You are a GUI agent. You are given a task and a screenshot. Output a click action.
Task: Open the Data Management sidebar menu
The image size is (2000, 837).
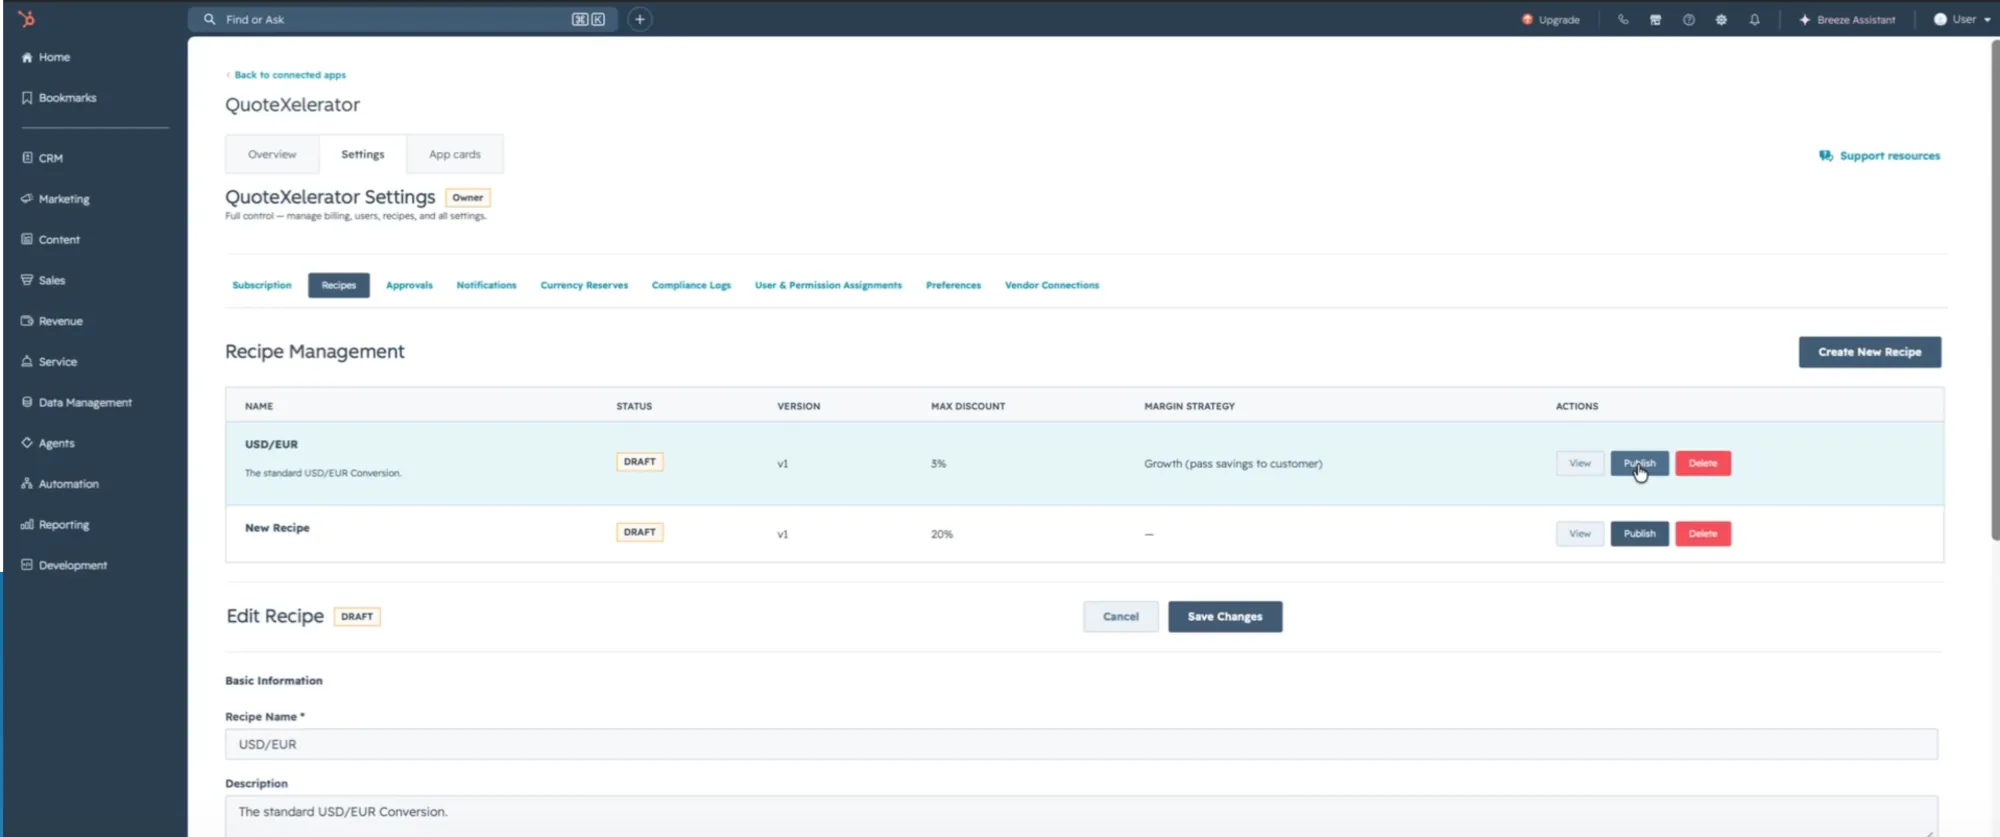point(76,402)
